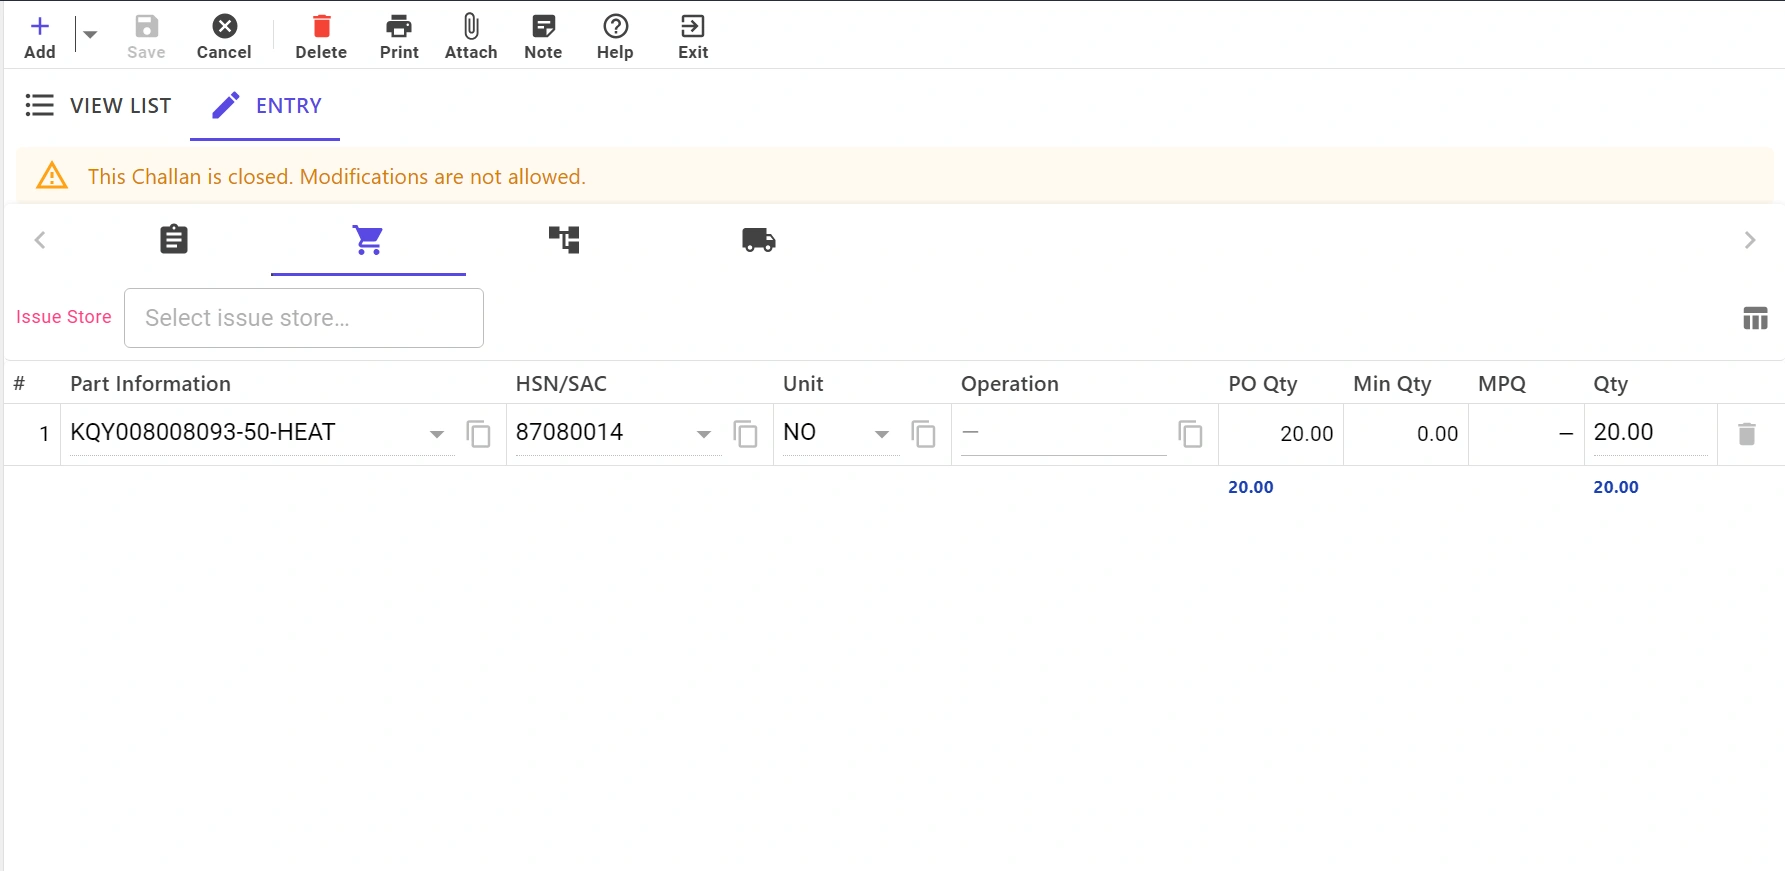Copy the Operation value icon
1785x871 pixels.
click(x=1191, y=434)
